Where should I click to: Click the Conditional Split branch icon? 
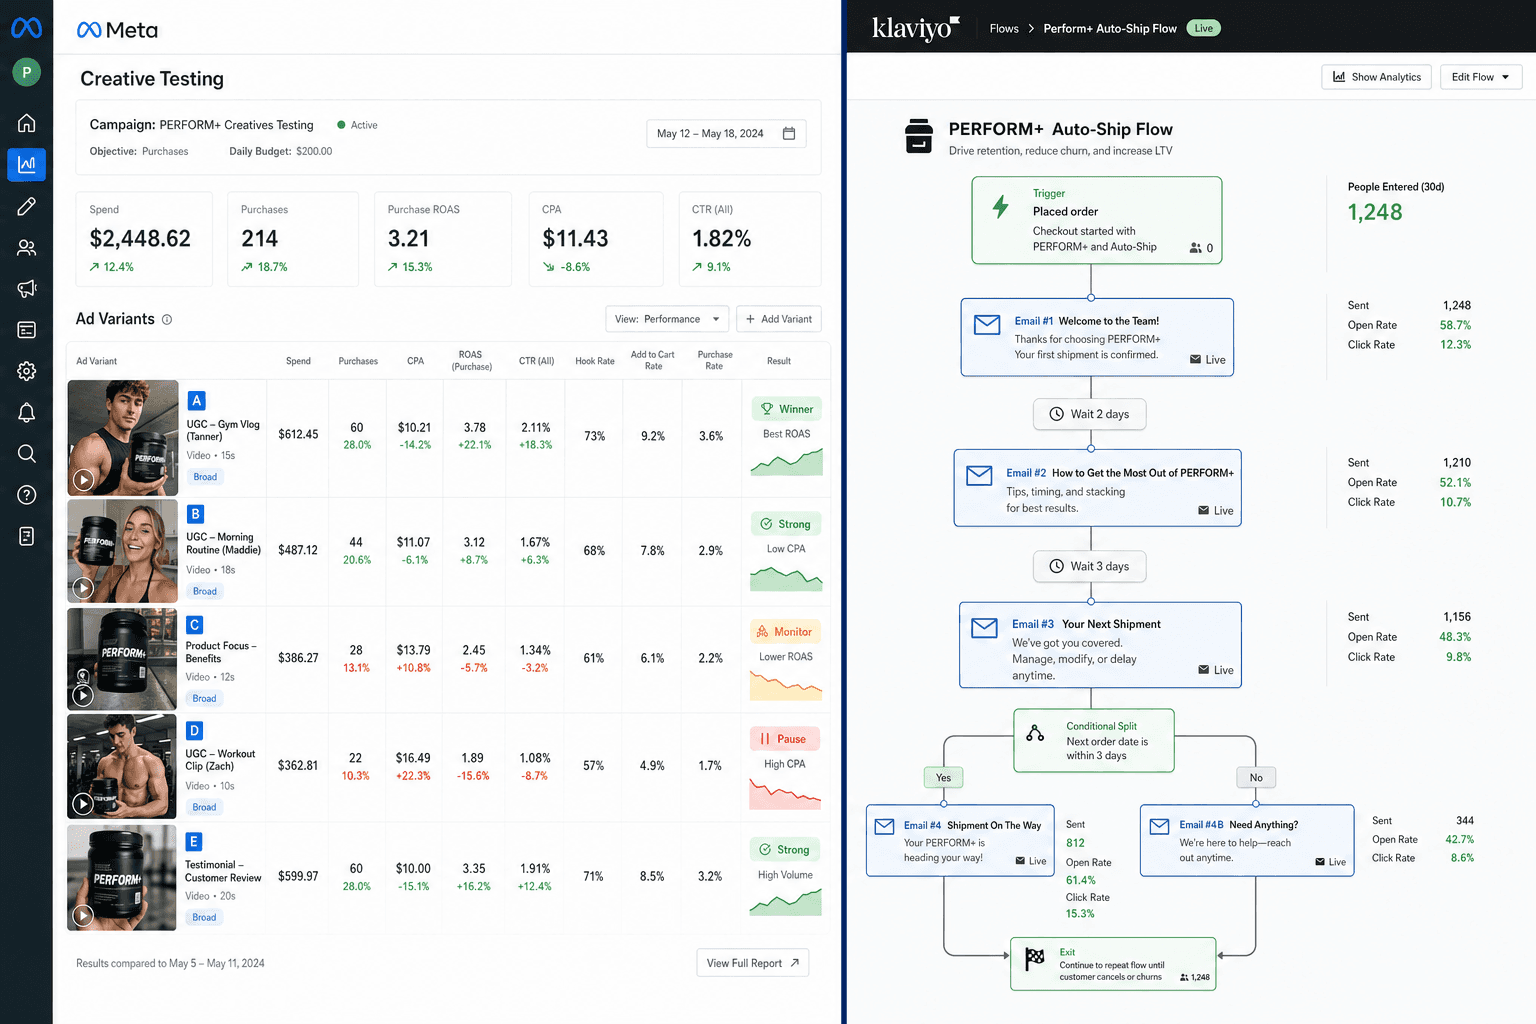[x=1035, y=733]
